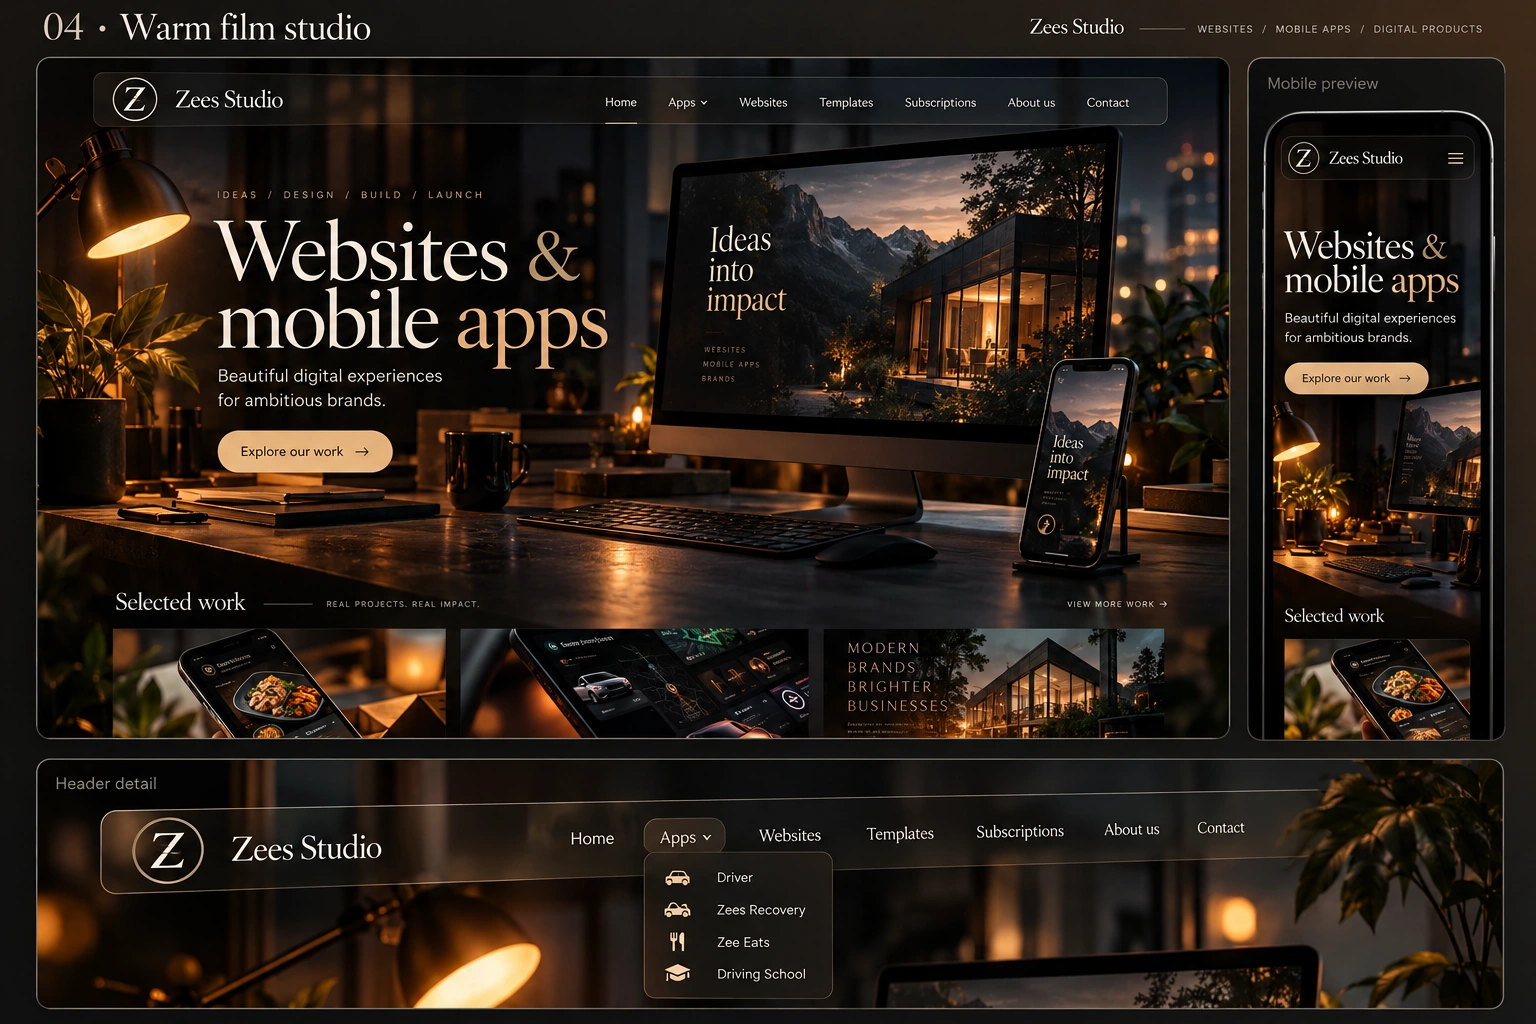Open the food app thumbnail in mobile preview
Image resolution: width=1536 pixels, height=1024 pixels.
(1377, 689)
